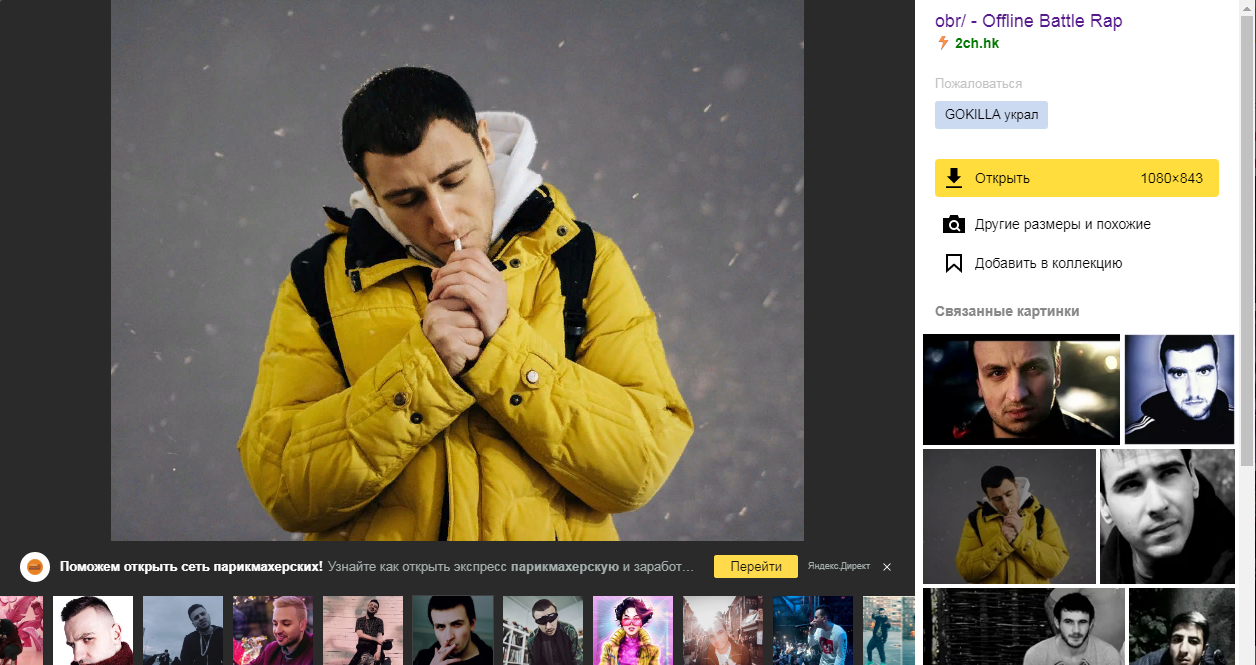Open related picture with wicker fence background

[1024, 626]
